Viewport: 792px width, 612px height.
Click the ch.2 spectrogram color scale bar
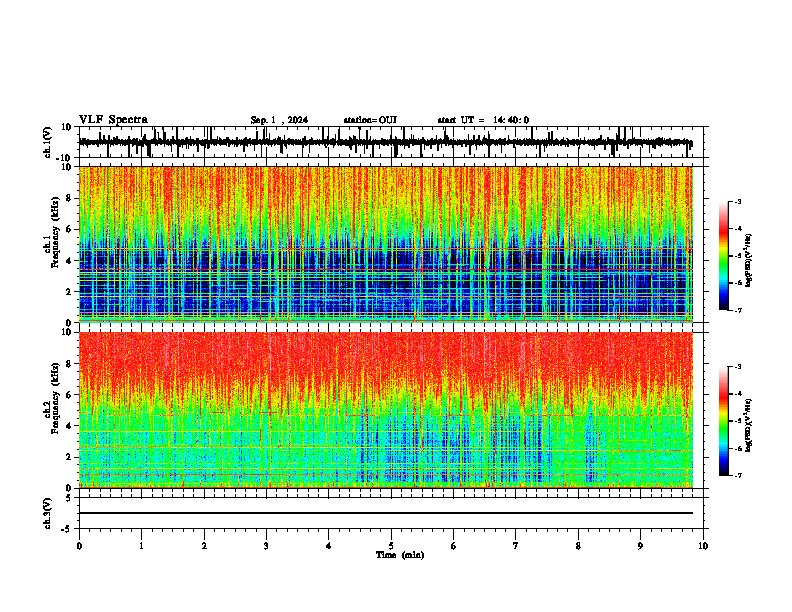(x=723, y=421)
